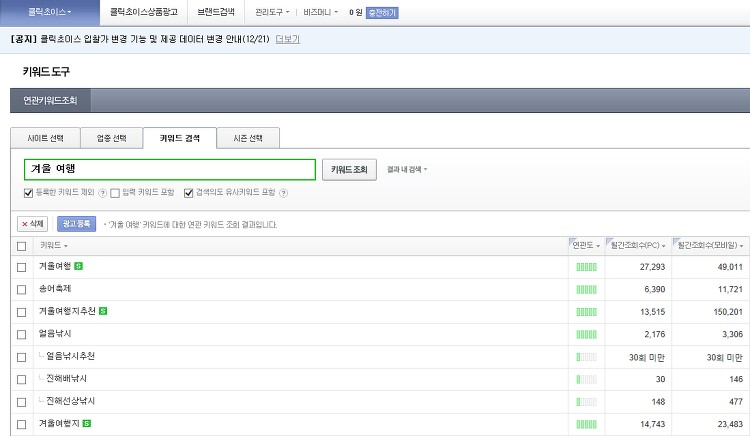Select 연관키워드조회 tab
This screenshot has width=750, height=436.
50,100
